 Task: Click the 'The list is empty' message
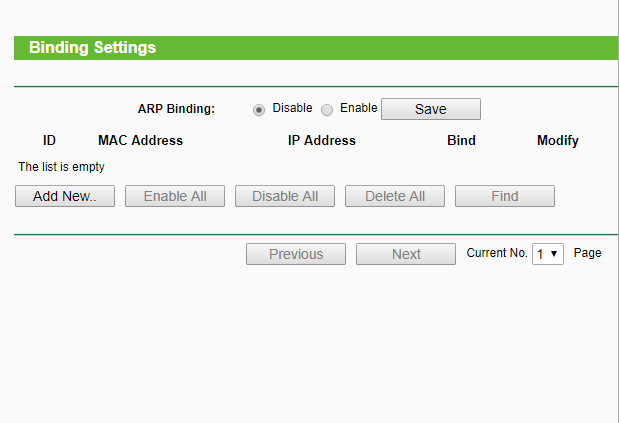tap(61, 167)
